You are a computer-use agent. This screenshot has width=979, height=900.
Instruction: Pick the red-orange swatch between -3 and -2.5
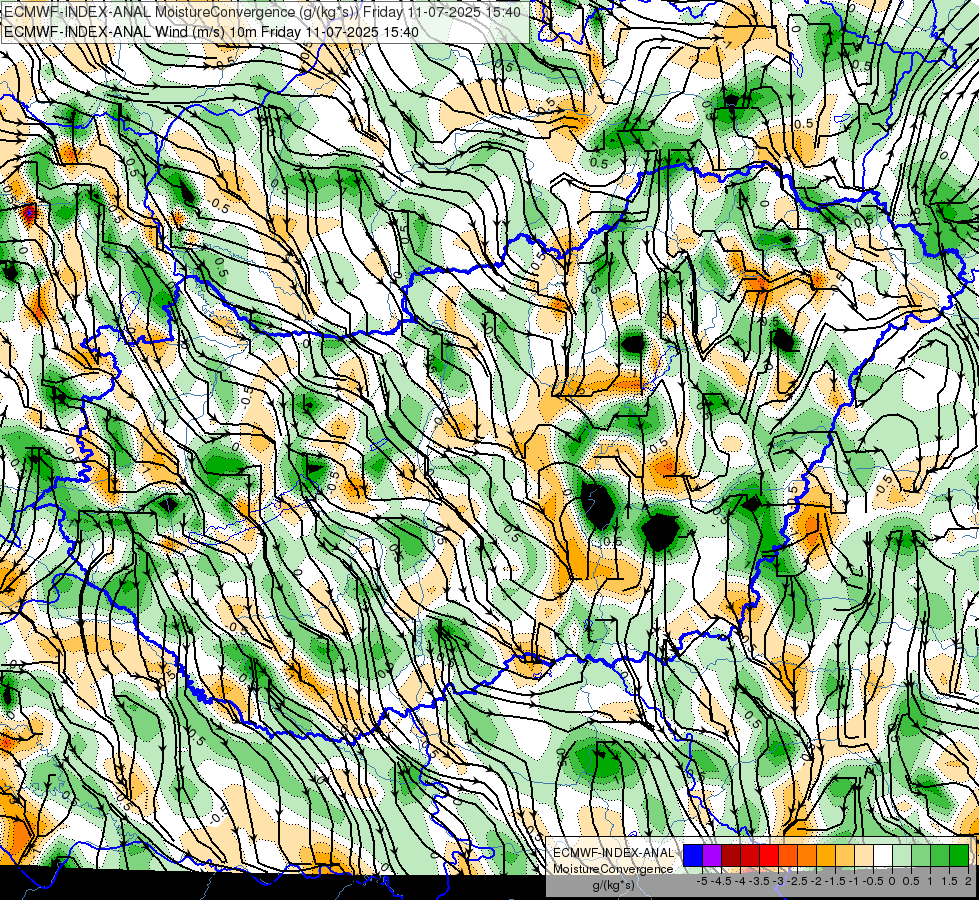pyautogui.click(x=788, y=855)
